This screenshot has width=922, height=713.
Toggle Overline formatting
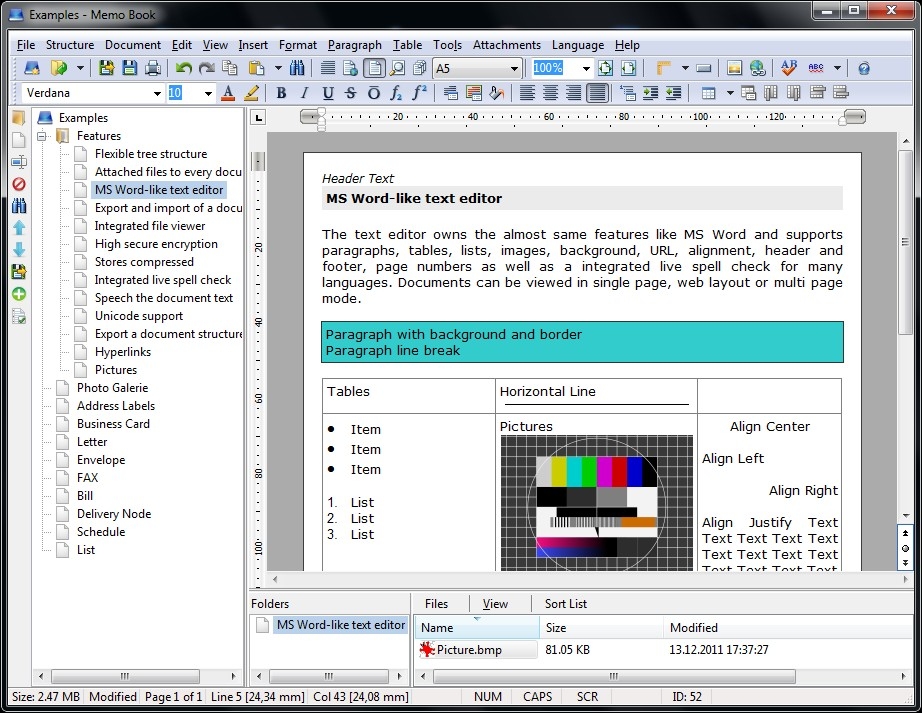[x=373, y=93]
